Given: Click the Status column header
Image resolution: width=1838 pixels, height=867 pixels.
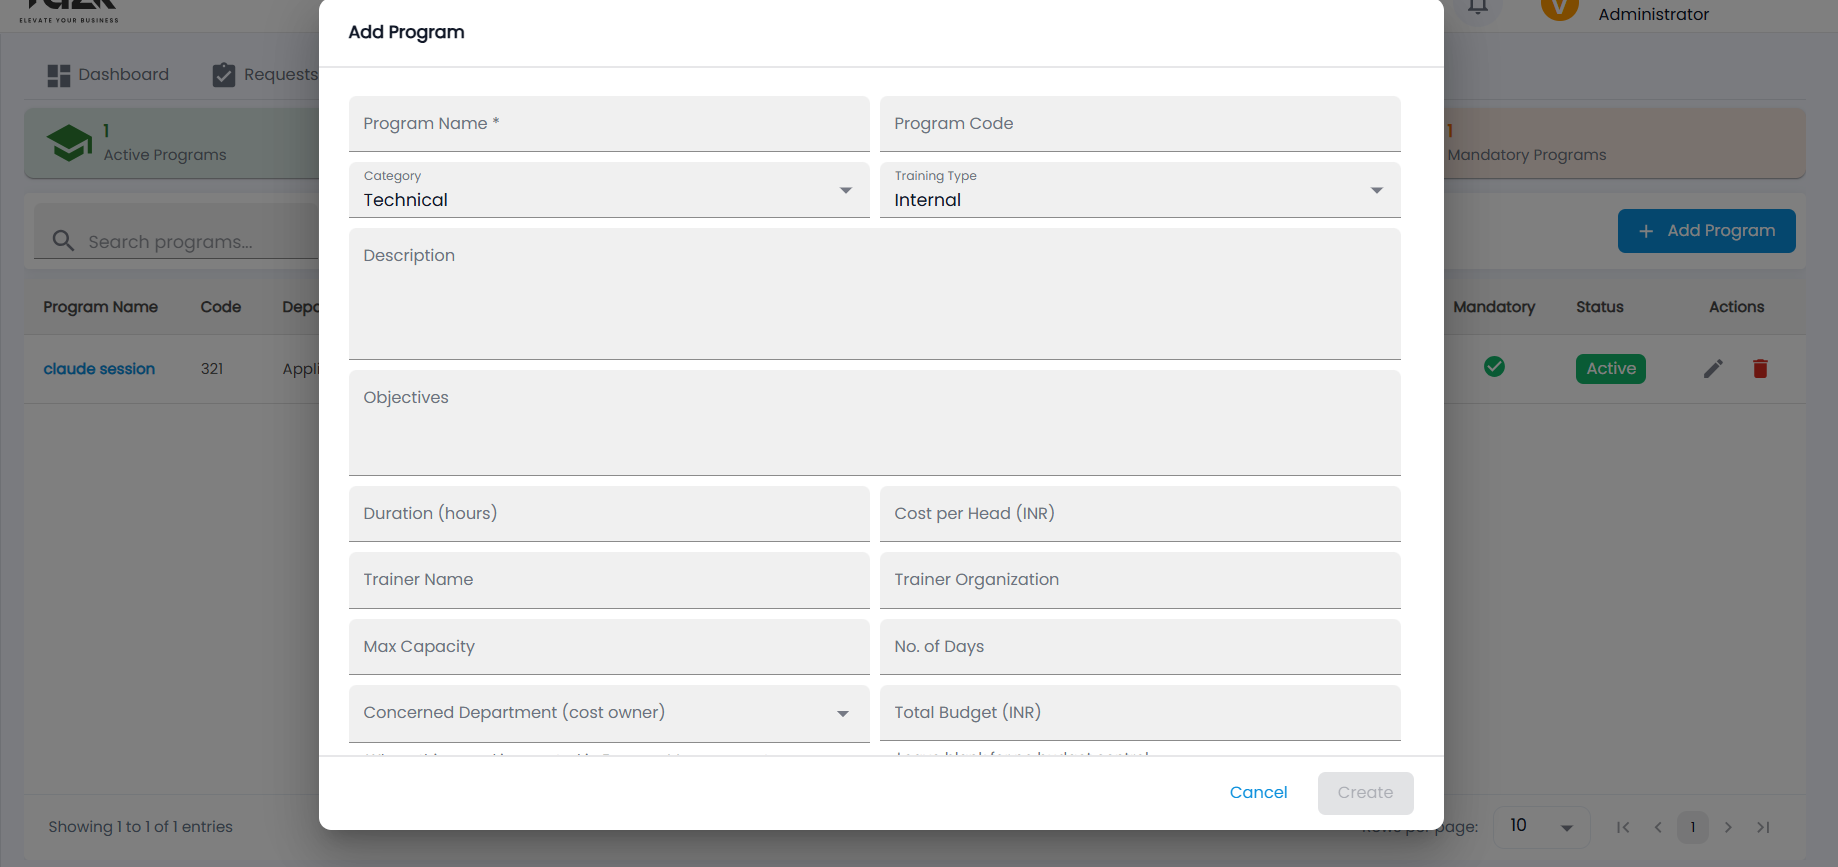Looking at the screenshot, I should pyautogui.click(x=1600, y=307).
